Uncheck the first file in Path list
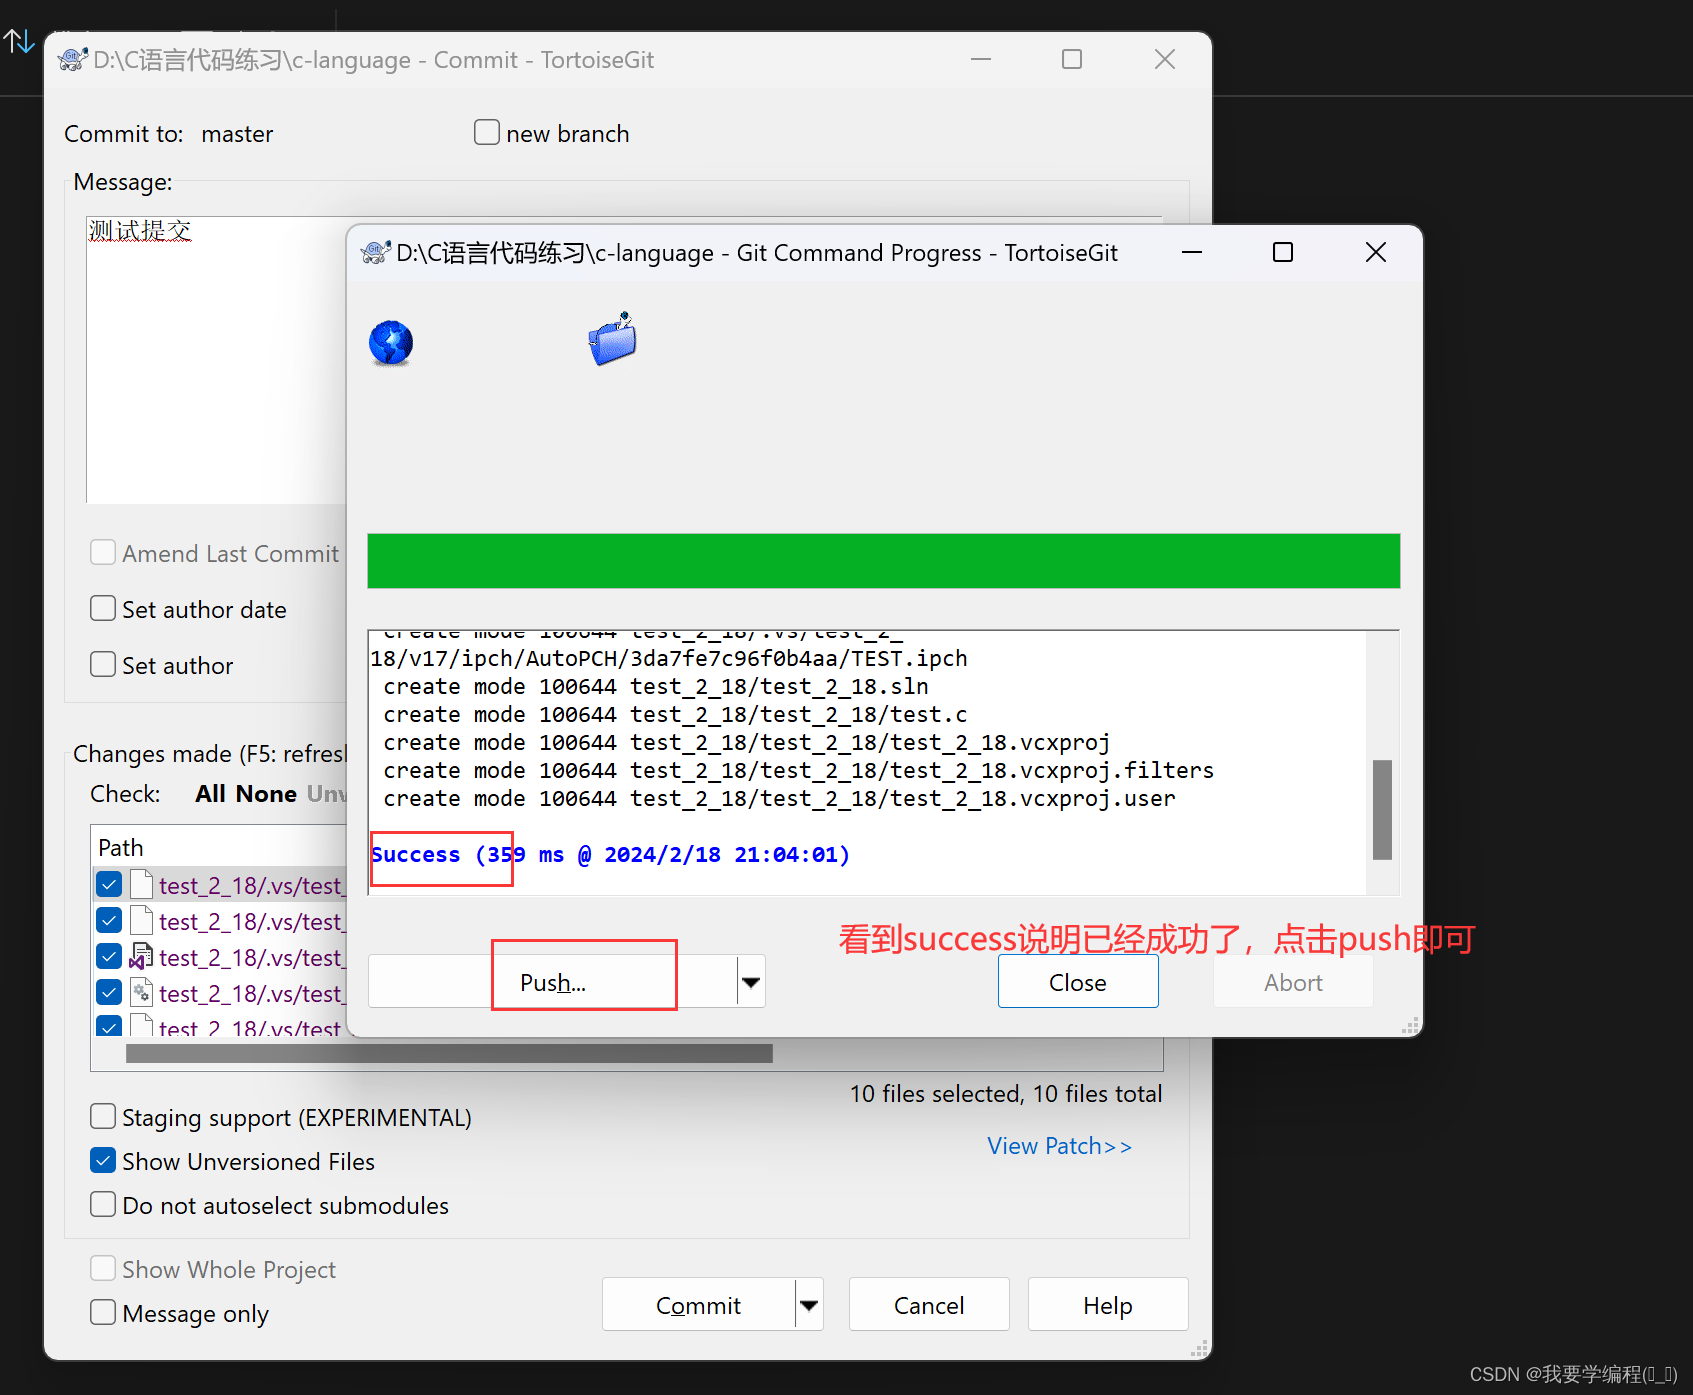 [x=109, y=884]
